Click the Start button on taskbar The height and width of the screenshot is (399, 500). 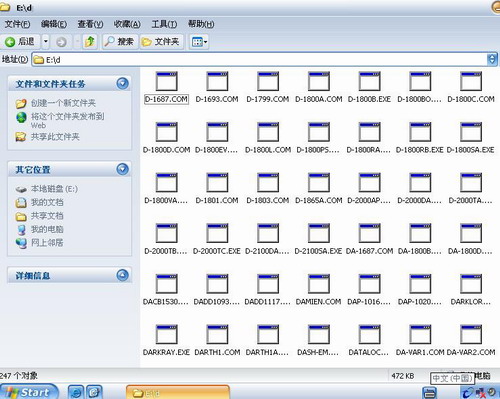(x=29, y=392)
